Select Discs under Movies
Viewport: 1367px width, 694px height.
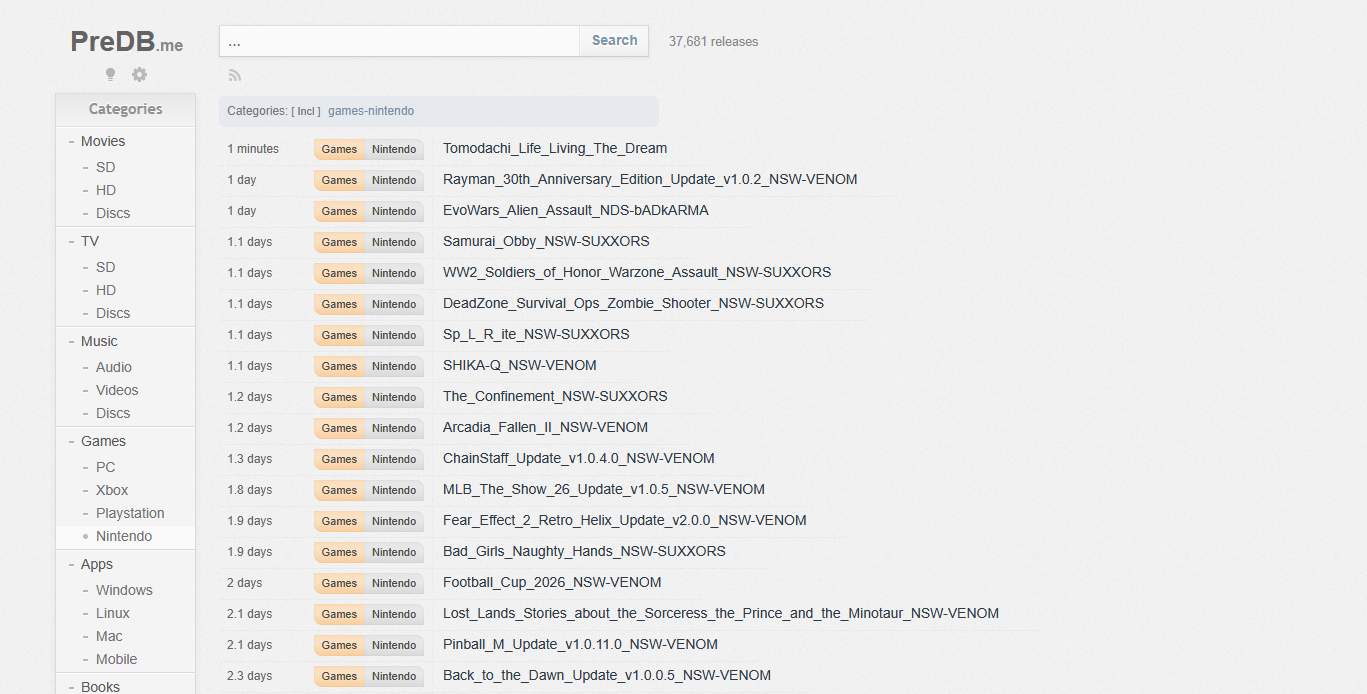[x=113, y=213]
